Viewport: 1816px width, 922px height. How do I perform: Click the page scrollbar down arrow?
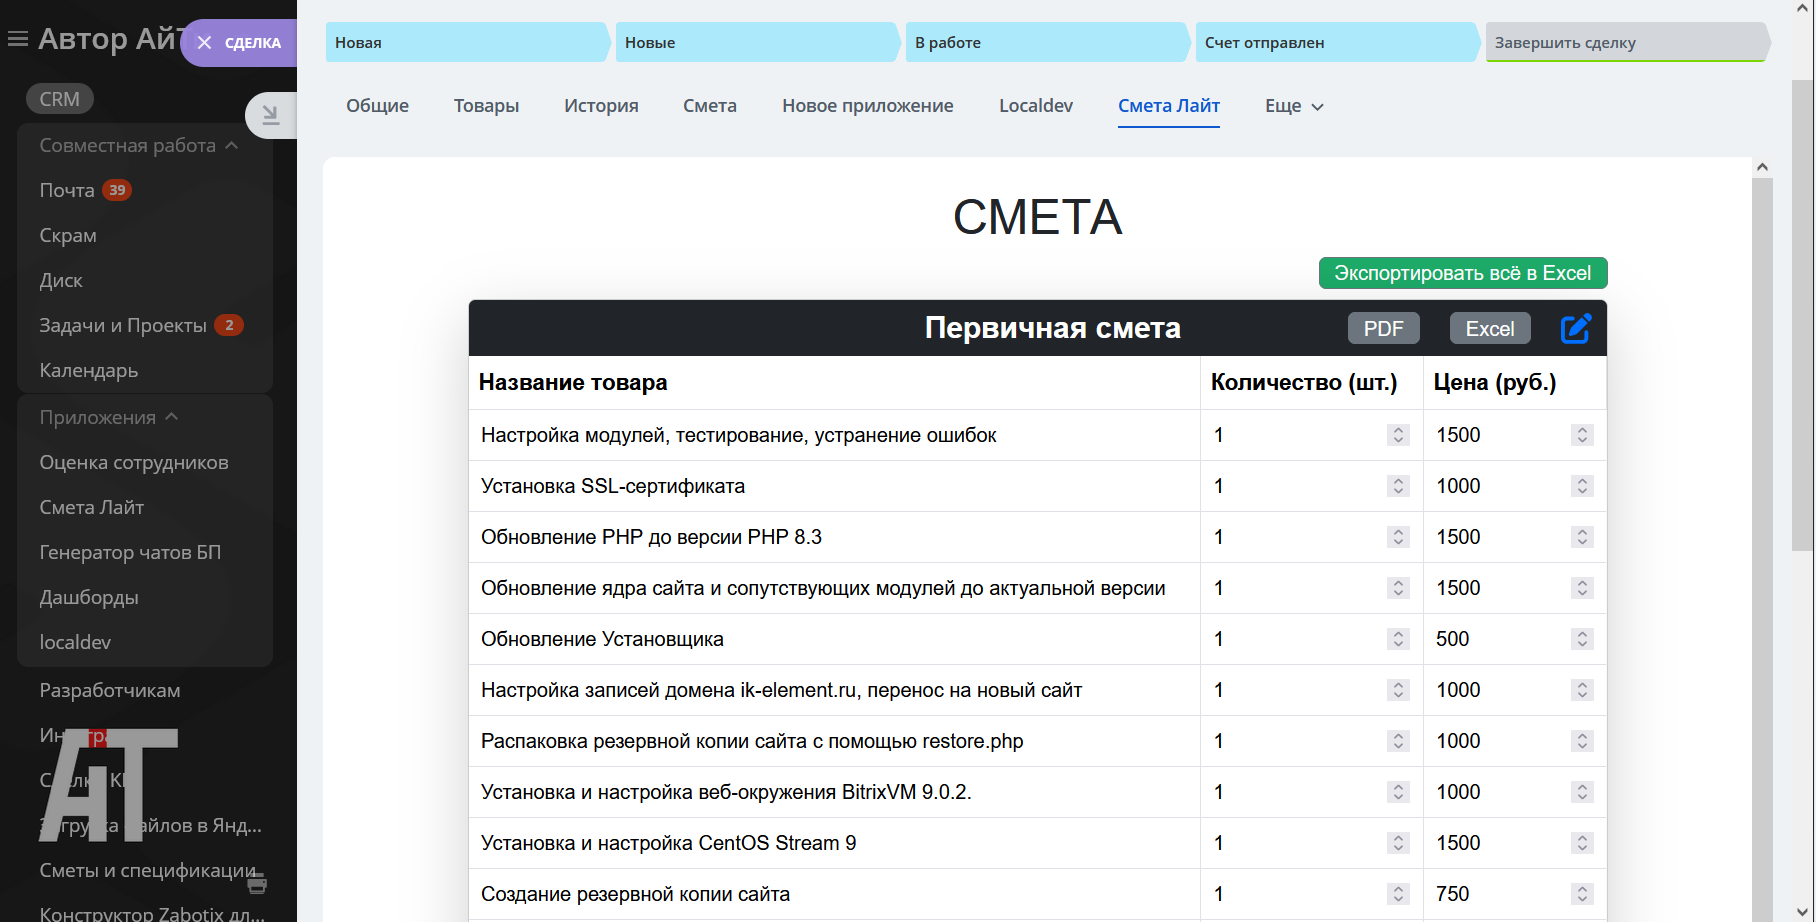[1802, 912]
